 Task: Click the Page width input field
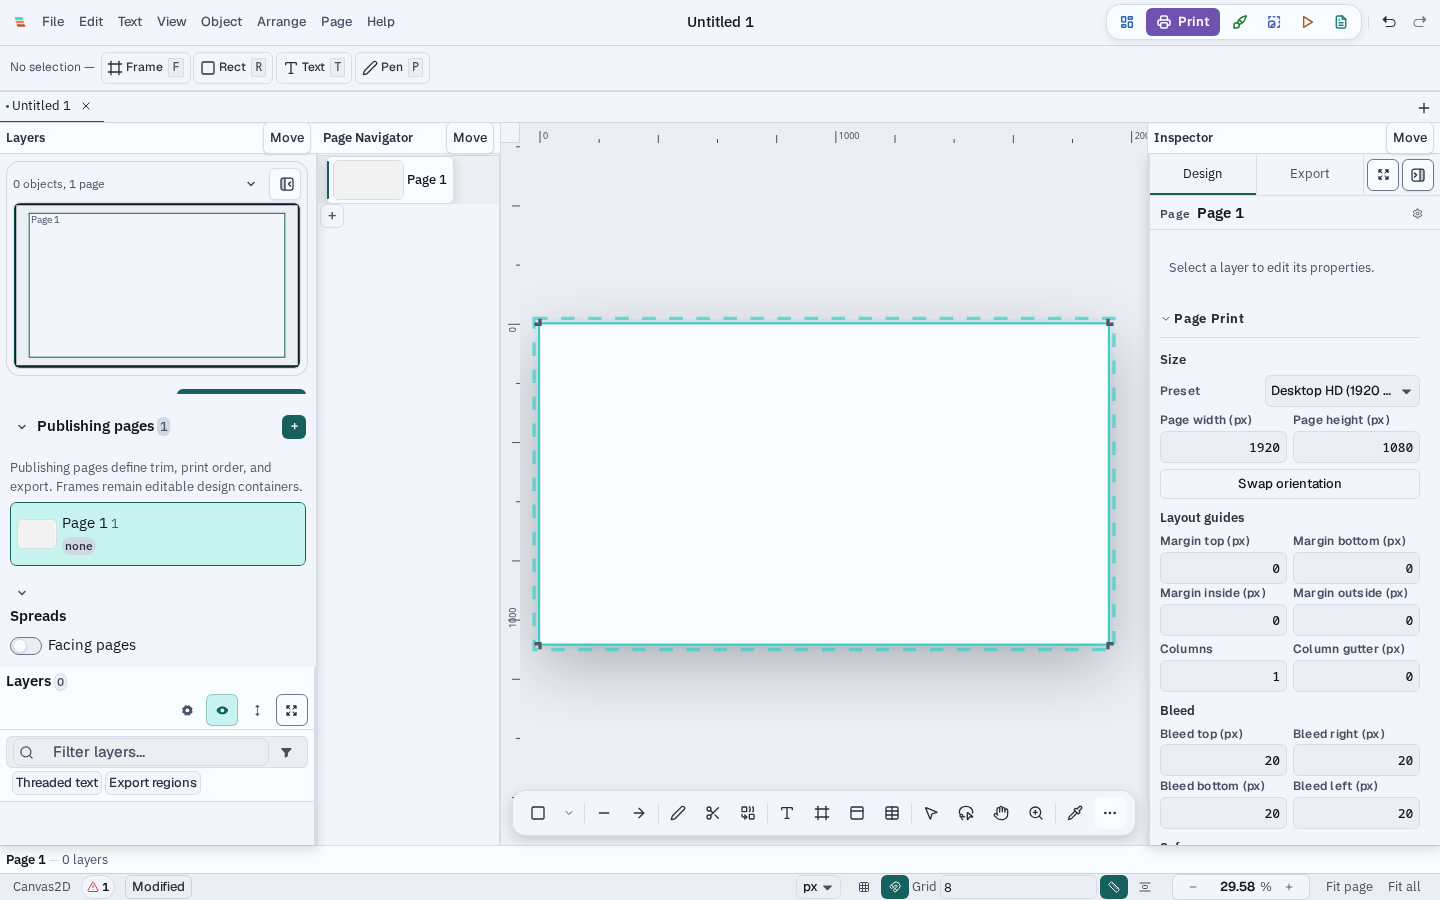coord(1223,448)
